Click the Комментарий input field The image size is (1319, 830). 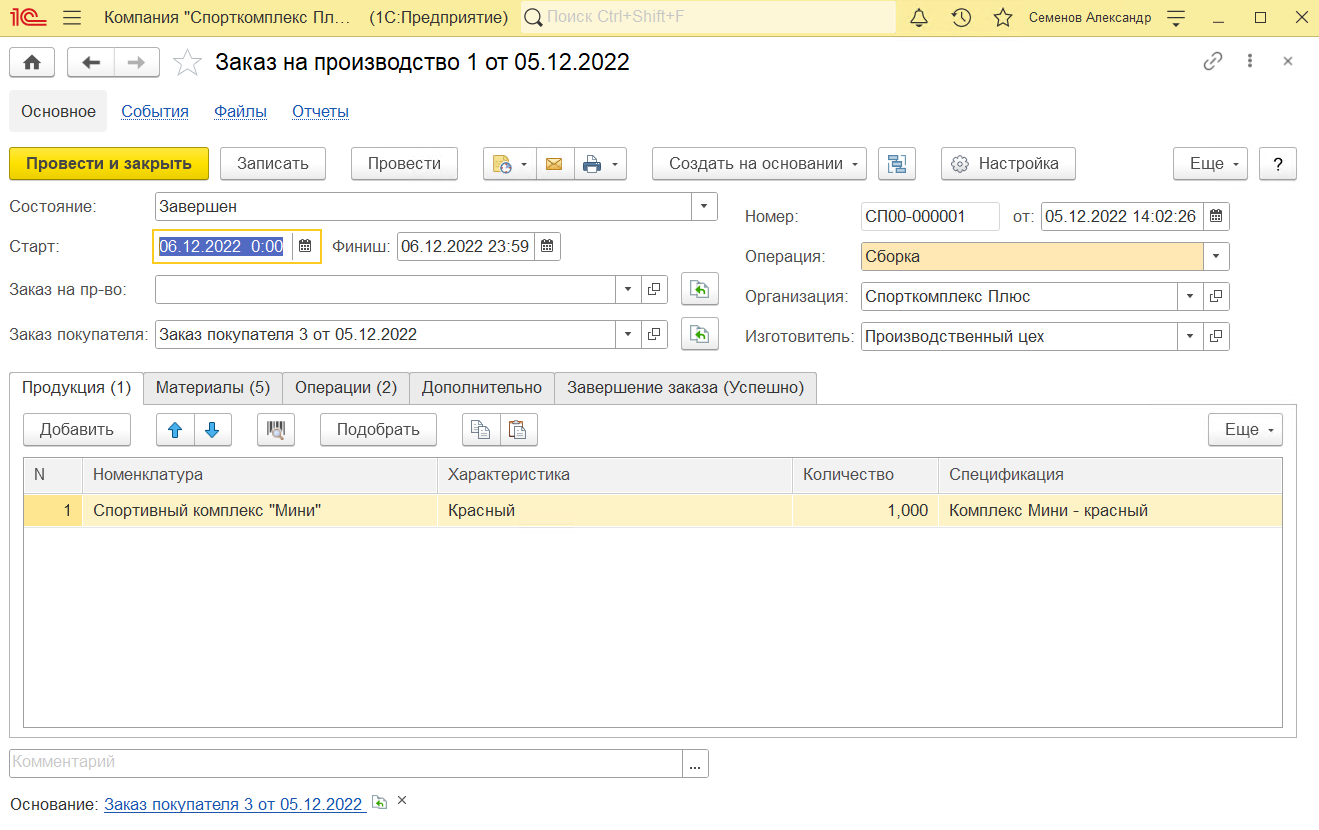(x=346, y=762)
